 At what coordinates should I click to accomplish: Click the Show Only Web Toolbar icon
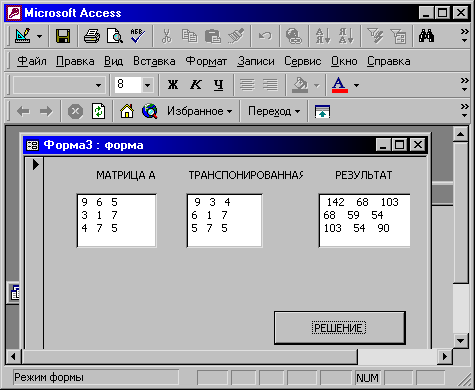(x=322, y=111)
